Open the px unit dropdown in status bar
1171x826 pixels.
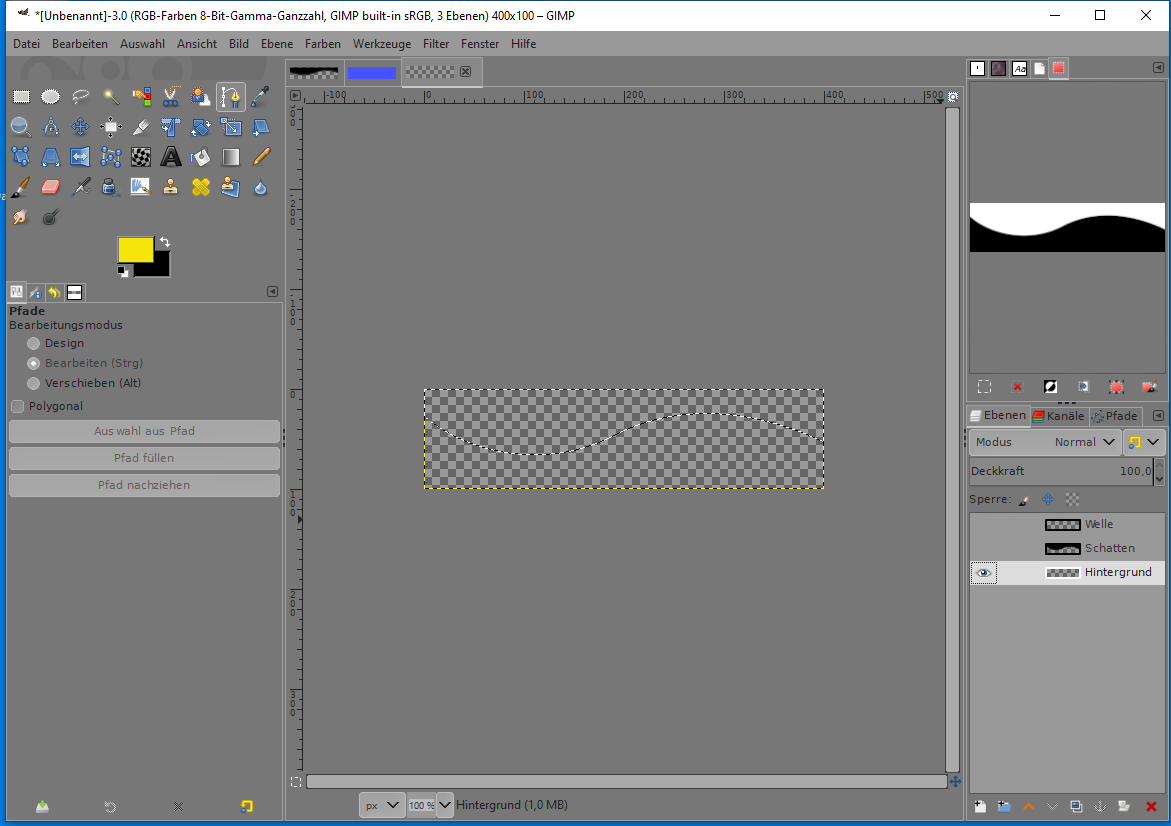(x=381, y=805)
